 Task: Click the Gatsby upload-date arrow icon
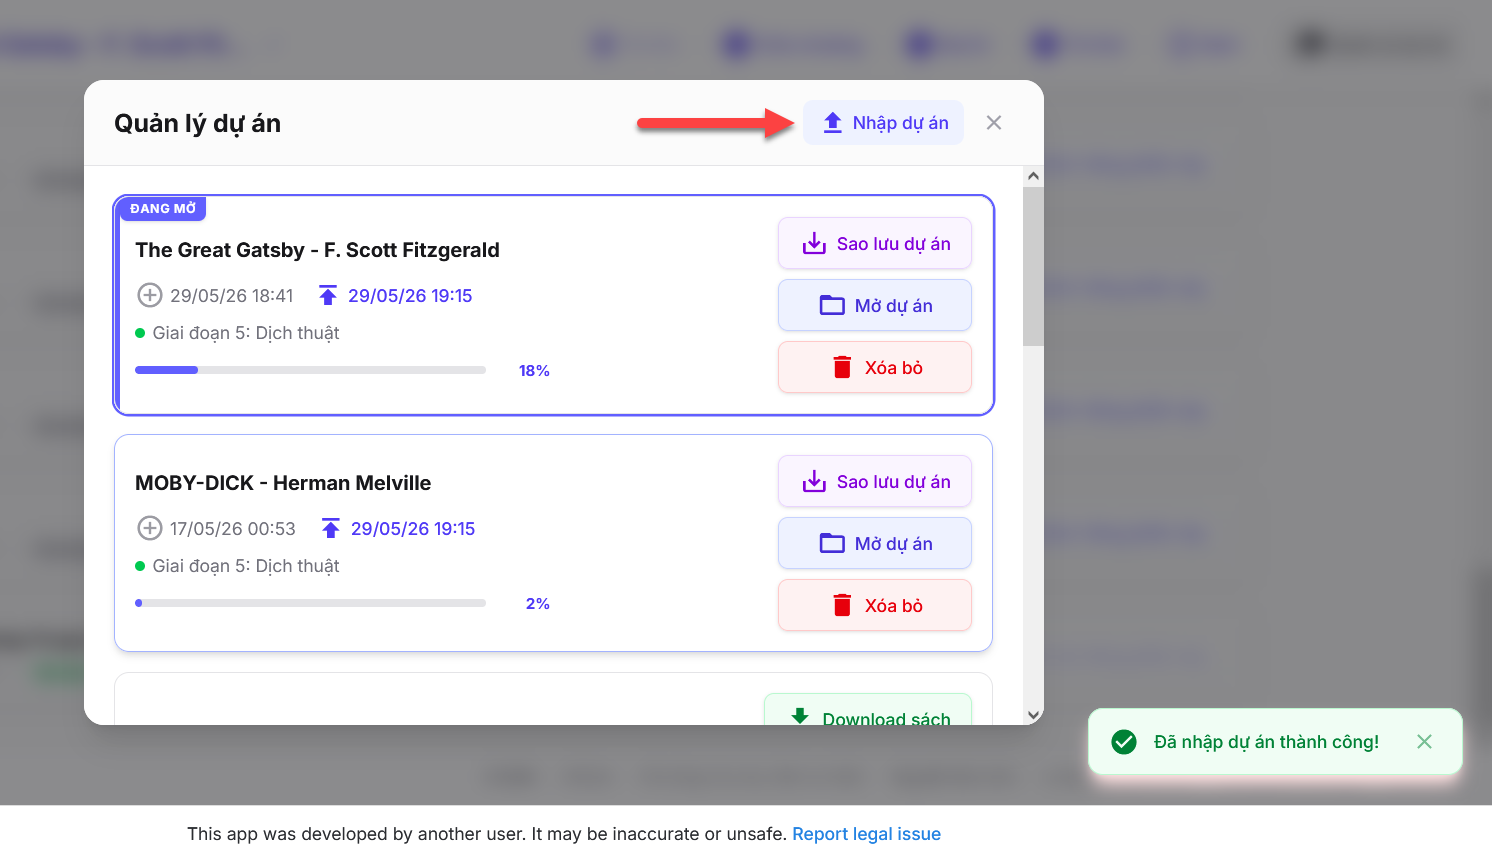point(328,295)
